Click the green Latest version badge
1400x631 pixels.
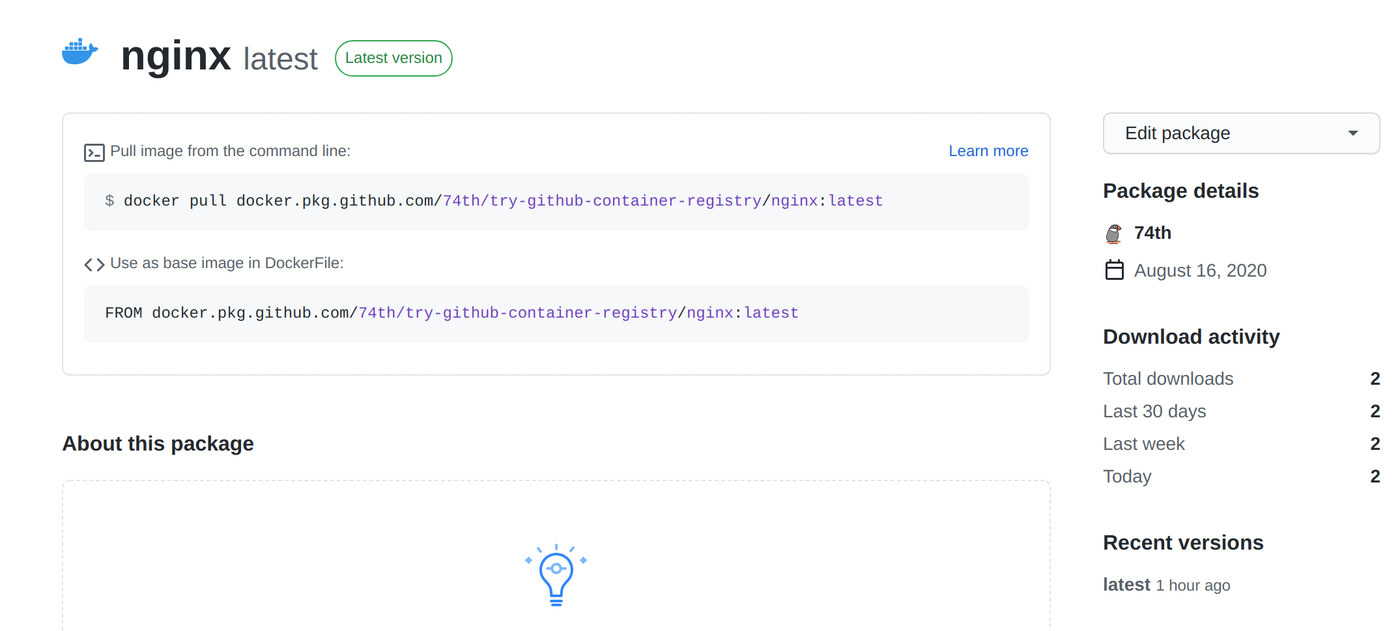click(393, 58)
